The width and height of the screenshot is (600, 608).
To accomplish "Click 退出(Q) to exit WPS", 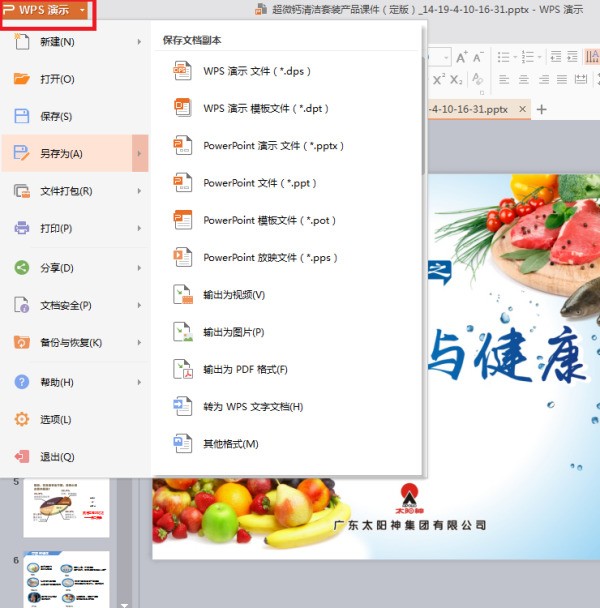I will click(56, 457).
